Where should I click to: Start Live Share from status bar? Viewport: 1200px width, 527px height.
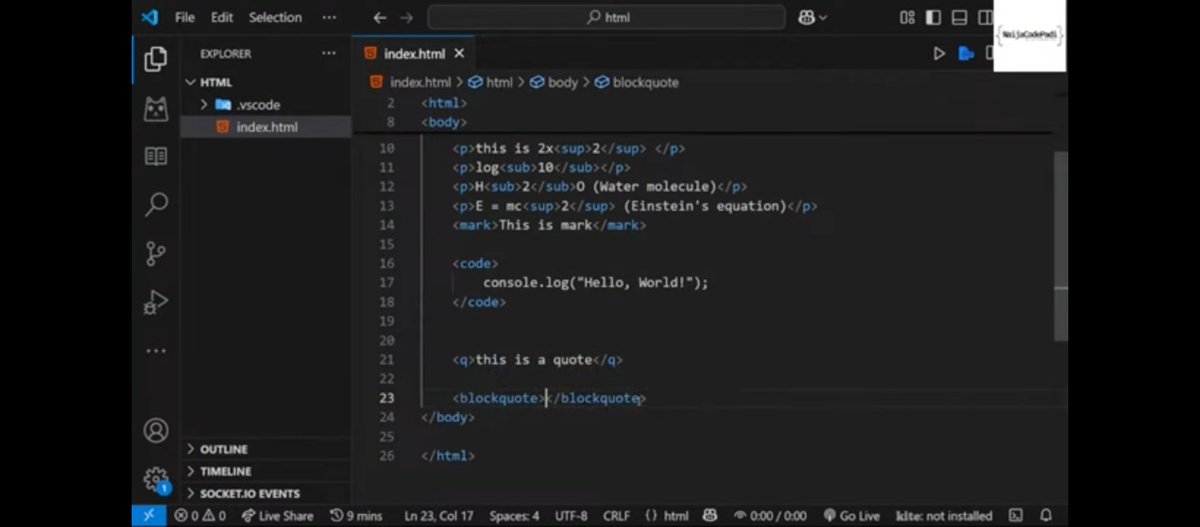click(x=277, y=516)
